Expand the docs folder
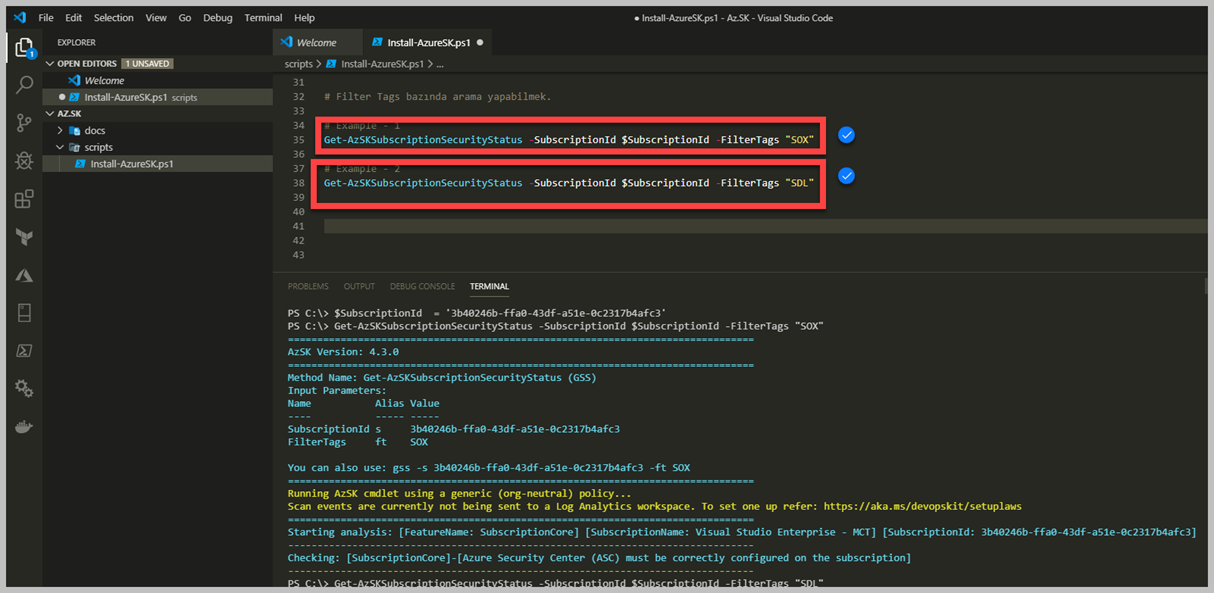Screen dimensions: 1214x593 [x=94, y=130]
